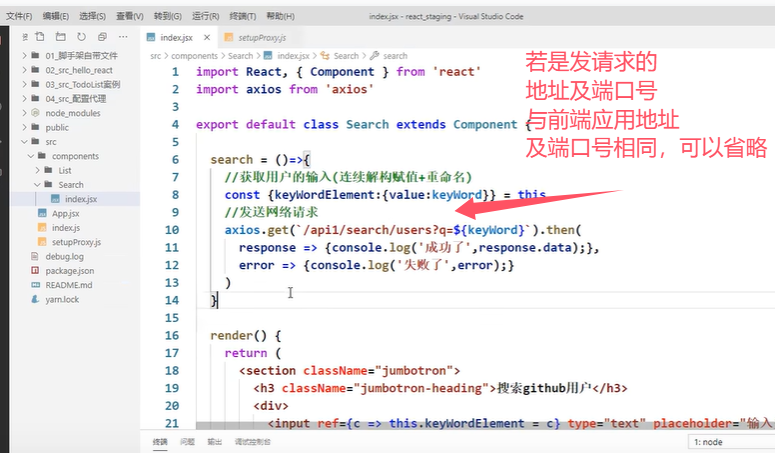Click the New File icon in explorer toolbar
Image resolution: width=775 pixels, height=453 pixels.
tap(40, 37)
